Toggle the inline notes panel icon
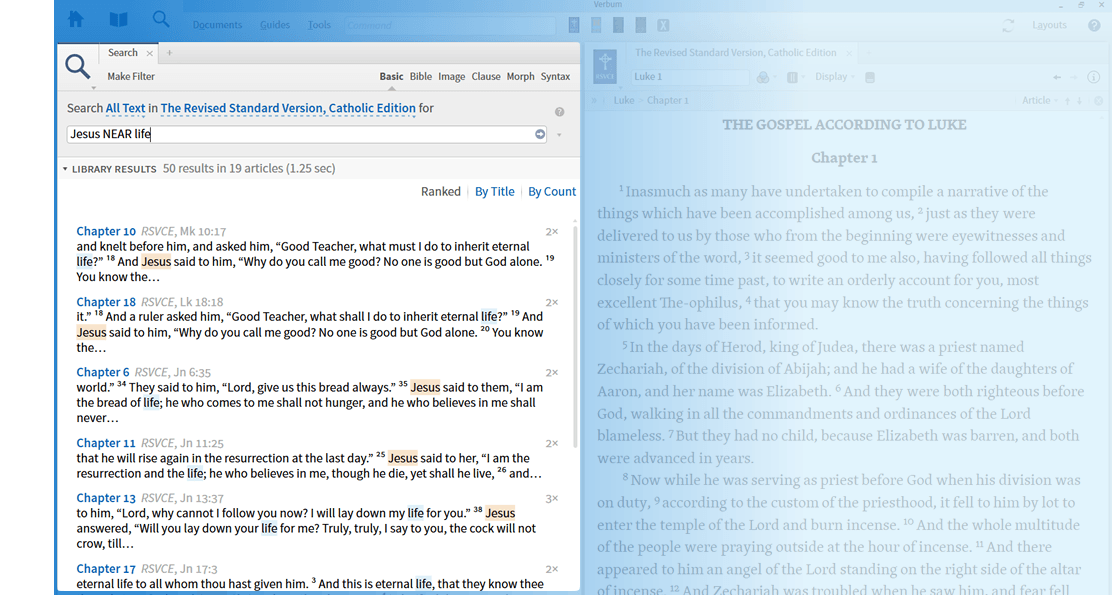Viewport: 1112px width, 596px height. [870, 77]
